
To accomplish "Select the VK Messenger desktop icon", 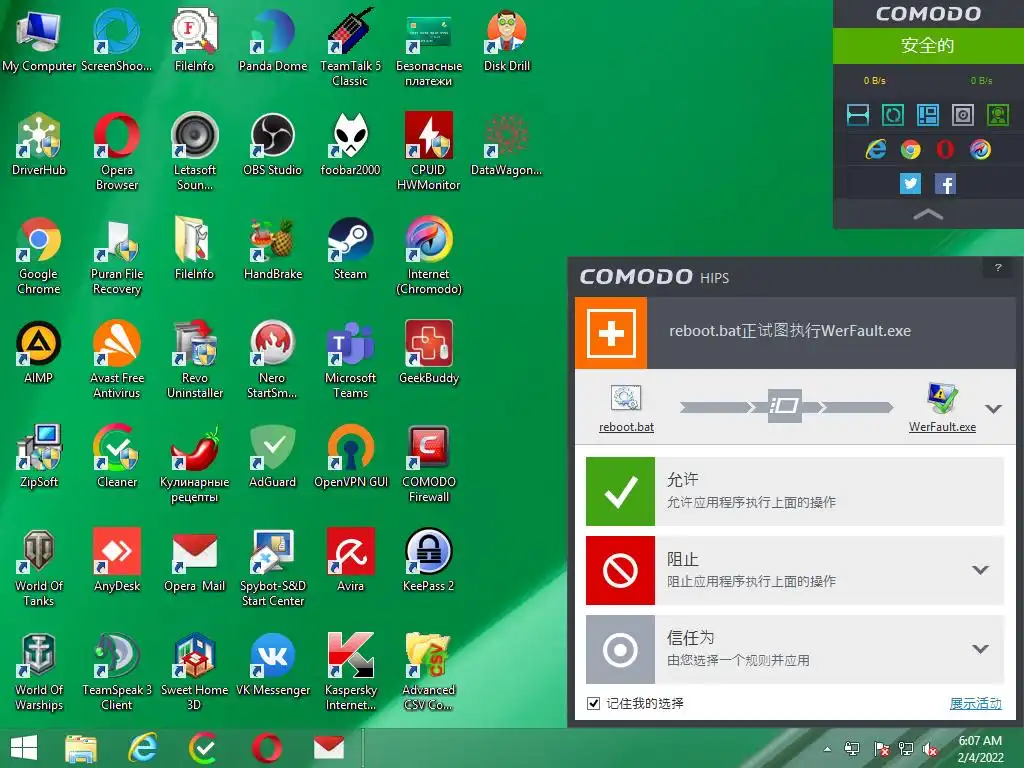I will [x=272, y=665].
